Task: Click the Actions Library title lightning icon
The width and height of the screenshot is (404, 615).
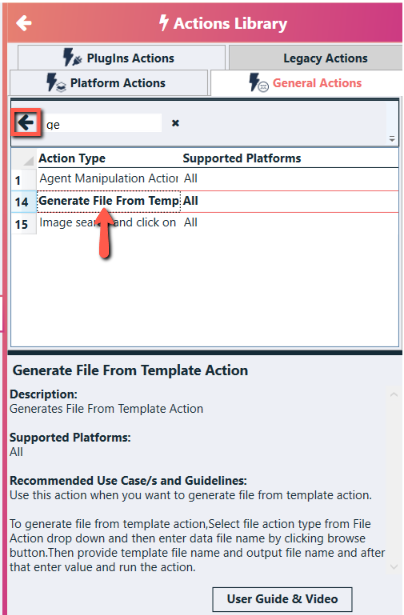Action: point(164,23)
